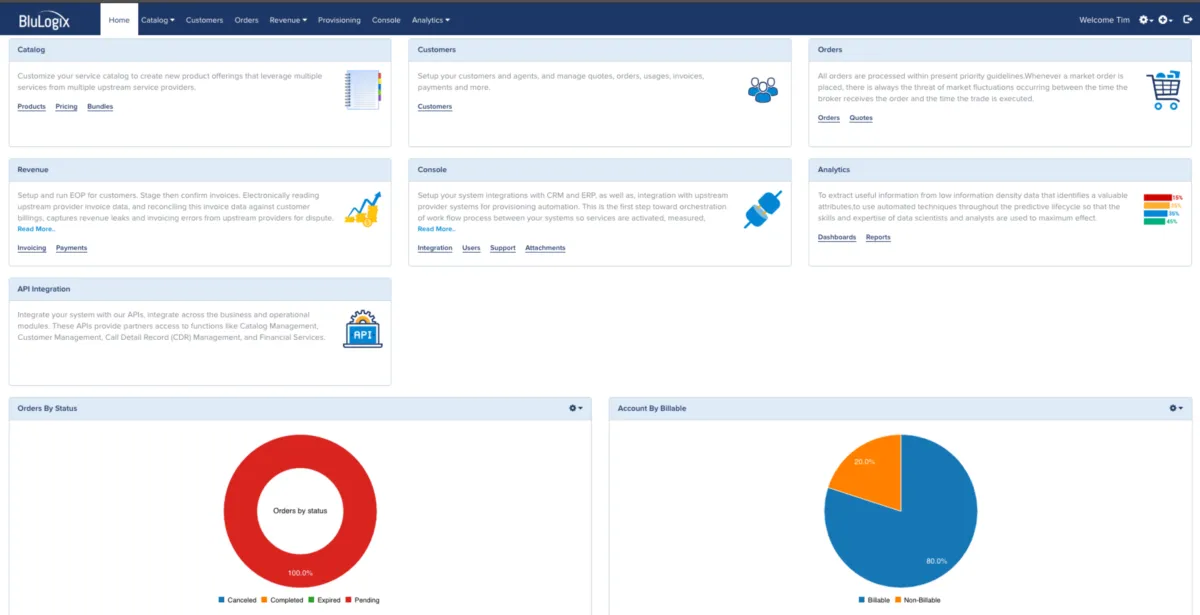Screen dimensions: 1200x615
Task: Toggle Expired legend item
Action: click(323, 600)
